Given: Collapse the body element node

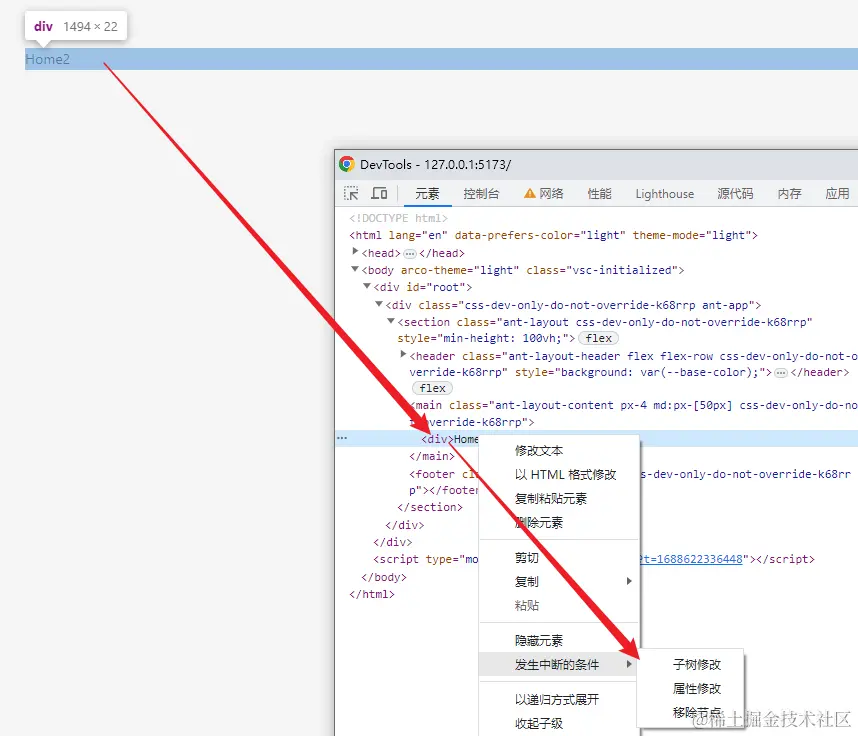Looking at the screenshot, I should pos(355,269).
